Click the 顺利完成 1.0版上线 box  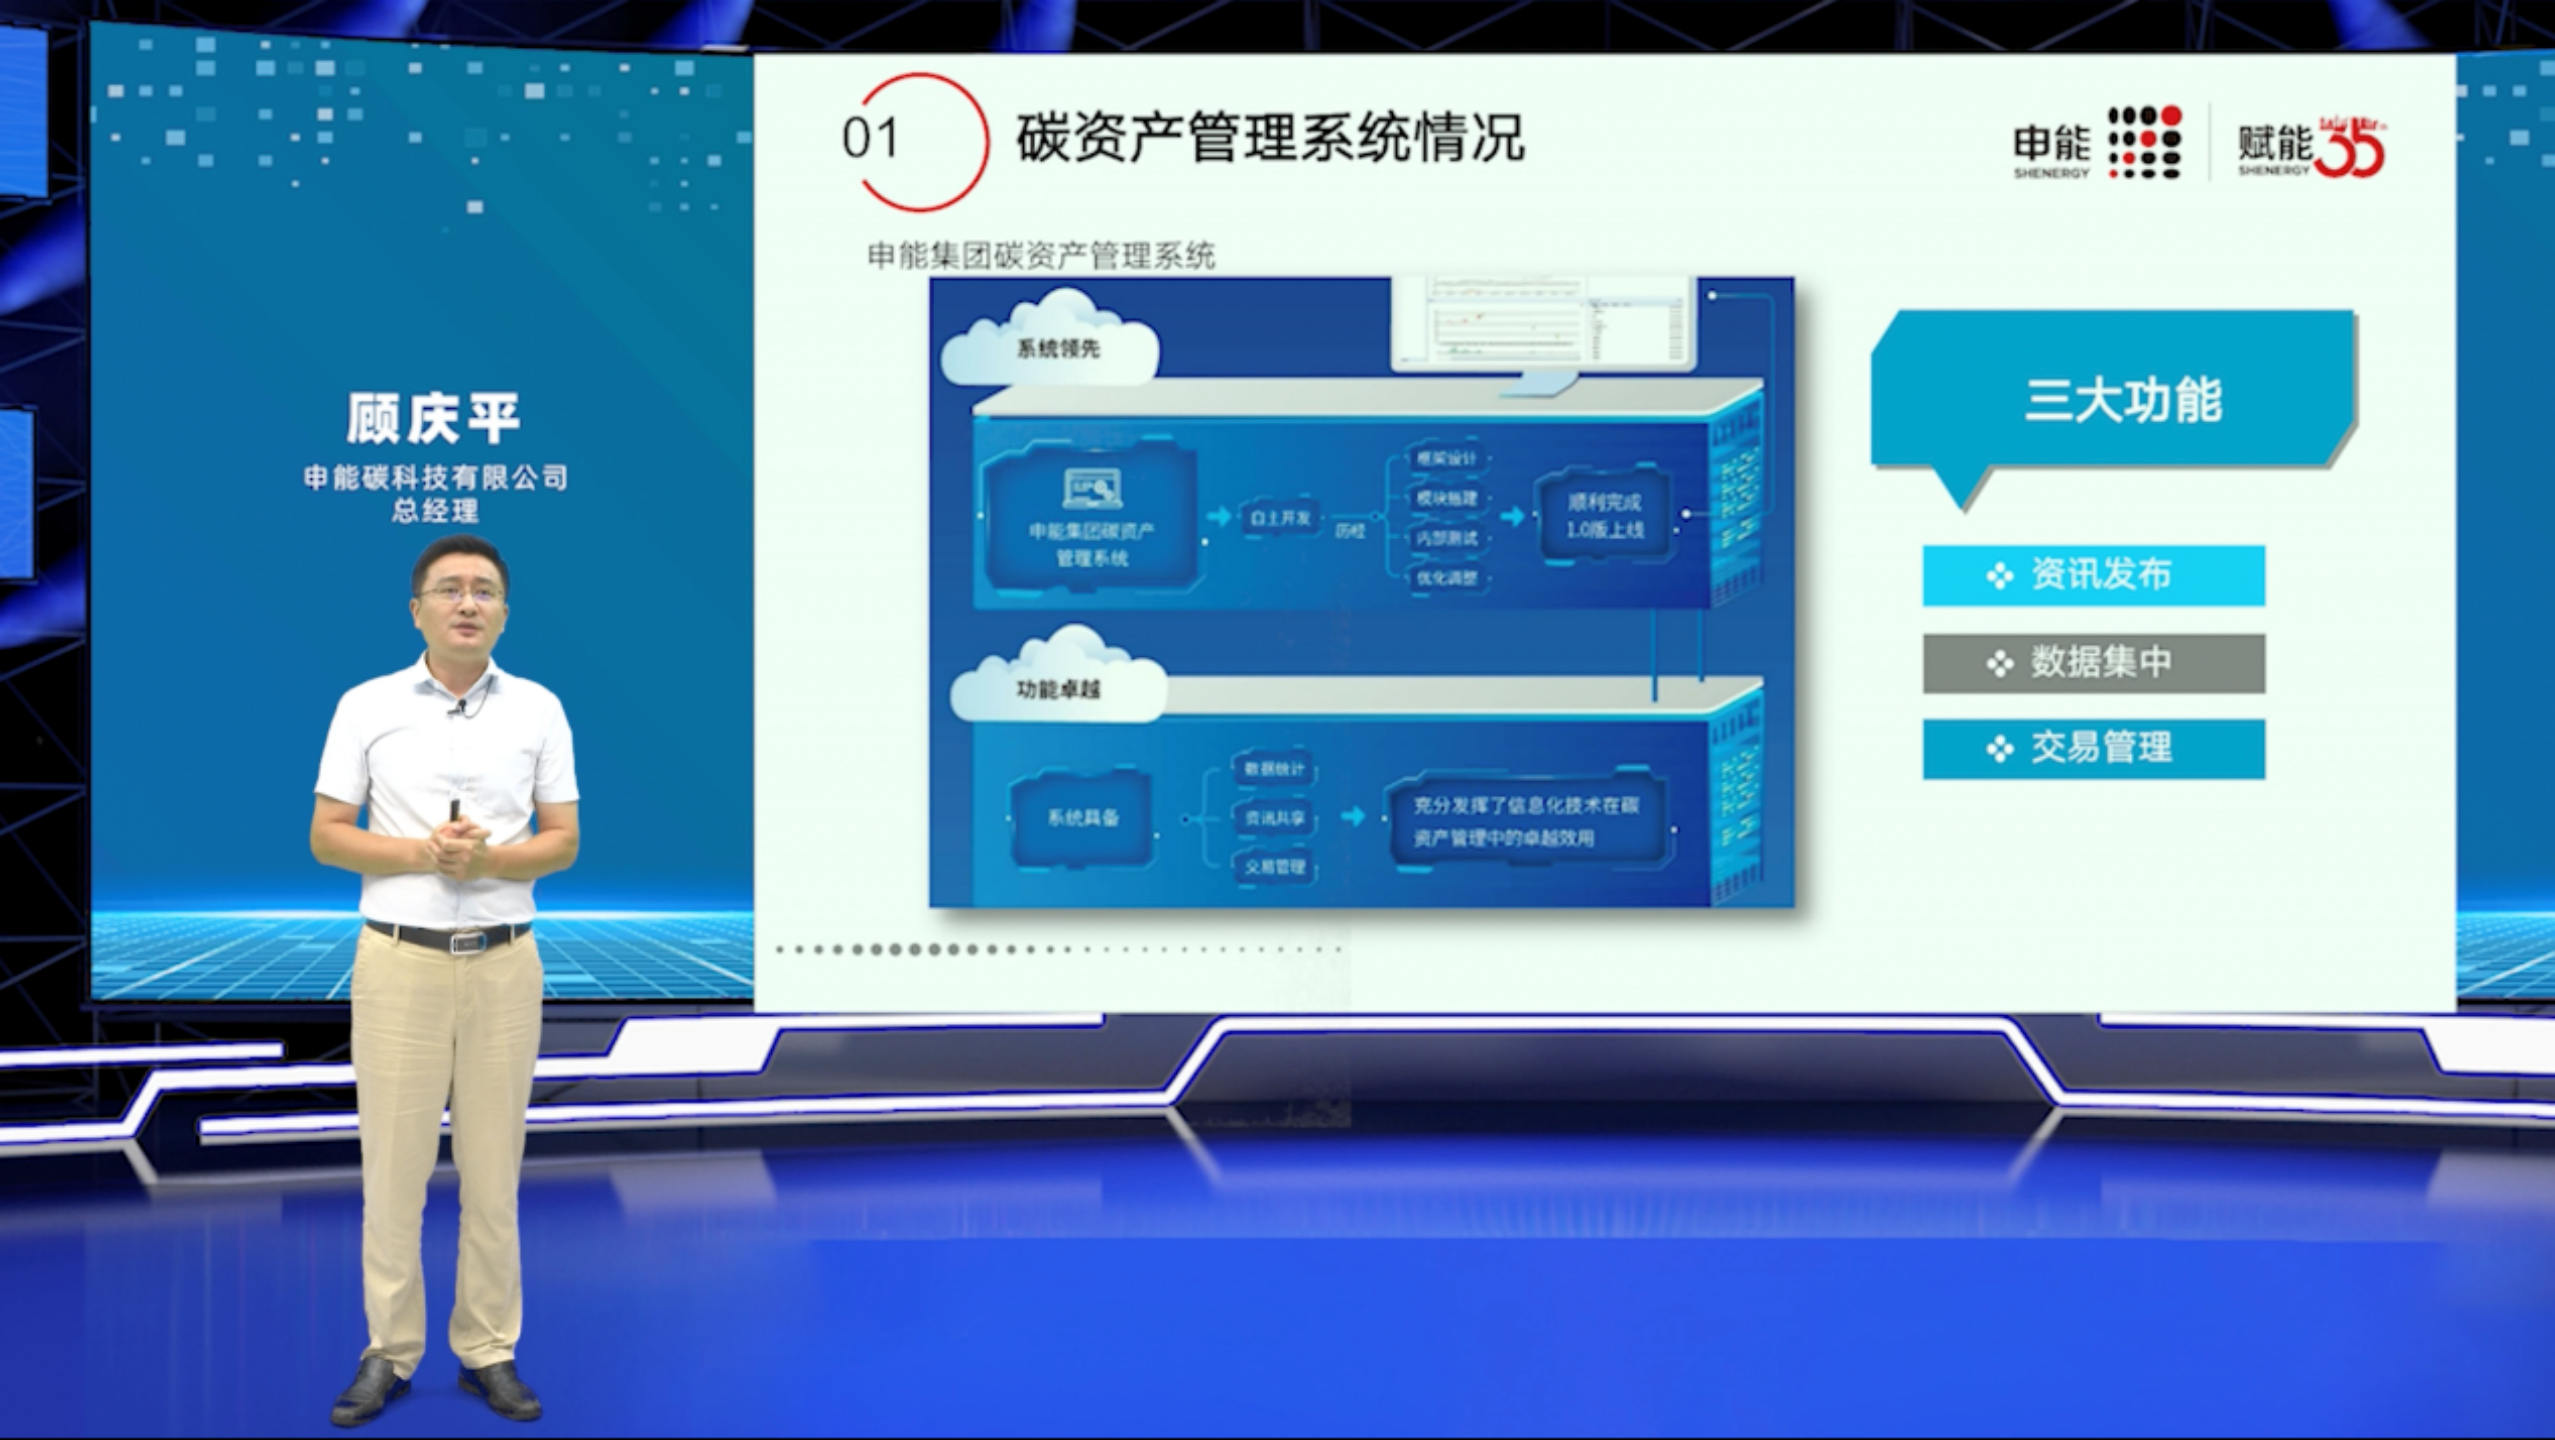coord(1604,516)
